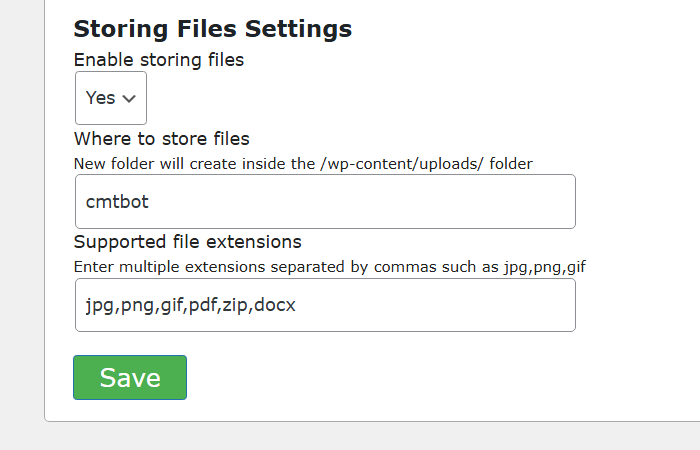The height and width of the screenshot is (450, 700).
Task: Click the jpg entry in extensions field
Action: (99, 306)
